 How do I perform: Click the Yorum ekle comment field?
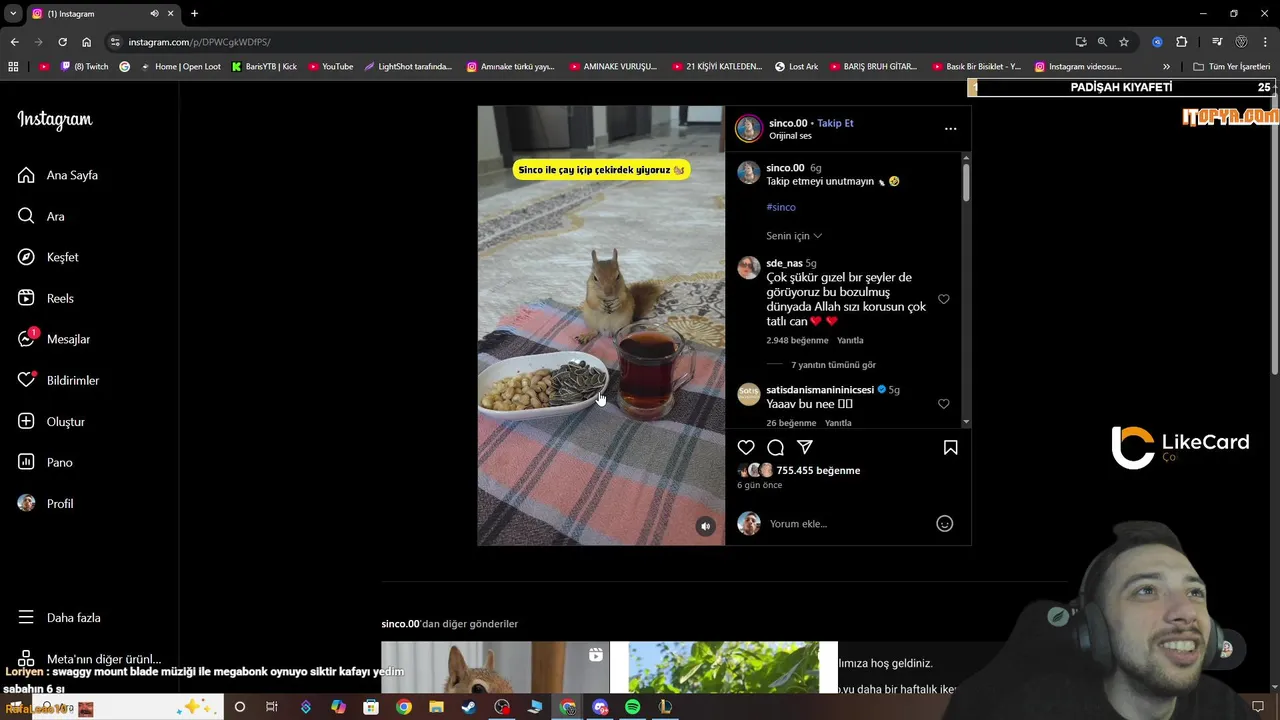(x=845, y=523)
